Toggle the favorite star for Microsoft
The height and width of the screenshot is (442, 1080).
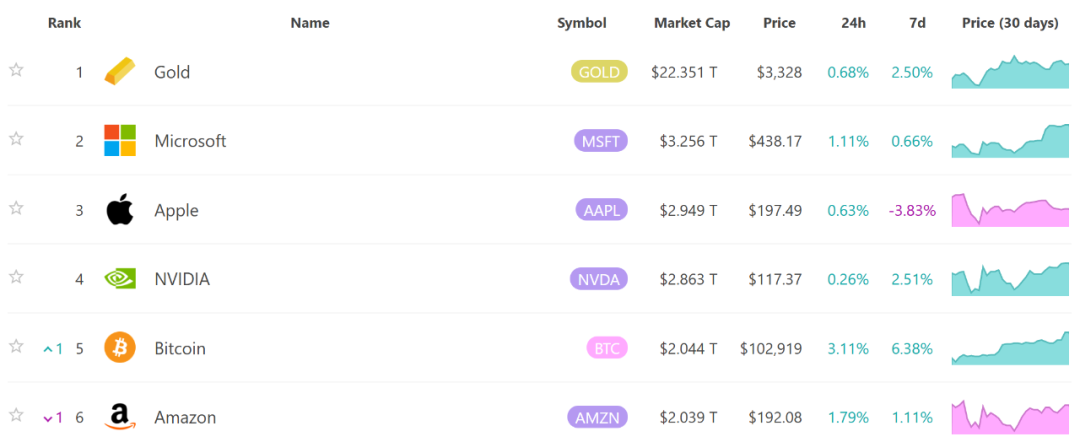coord(16,139)
